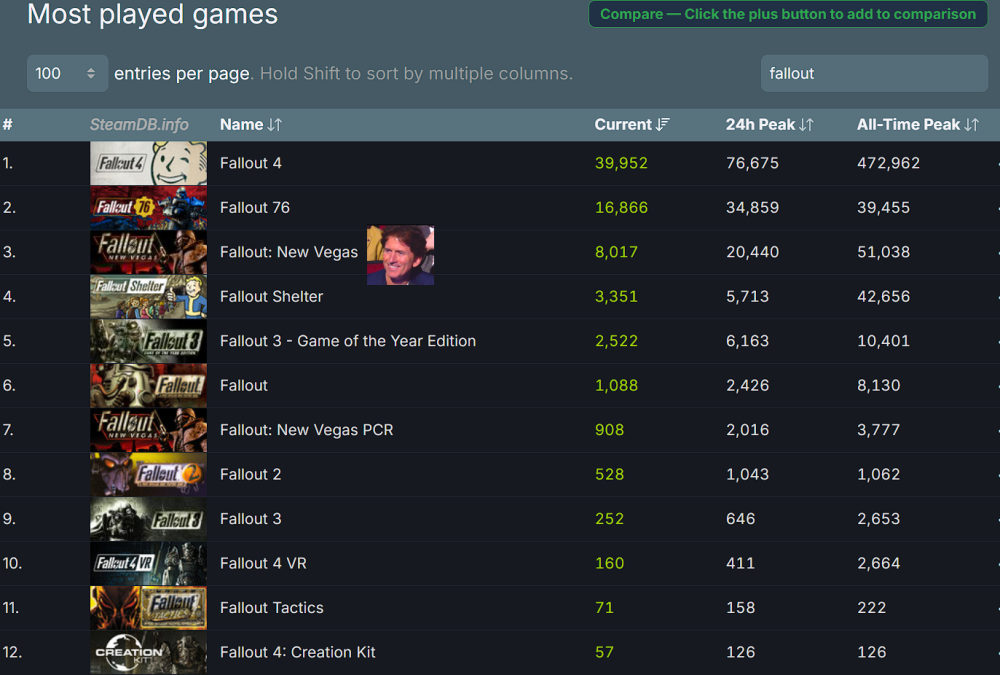1000x675 pixels.
Task: Click the search field containing fallout
Action: (x=874, y=73)
